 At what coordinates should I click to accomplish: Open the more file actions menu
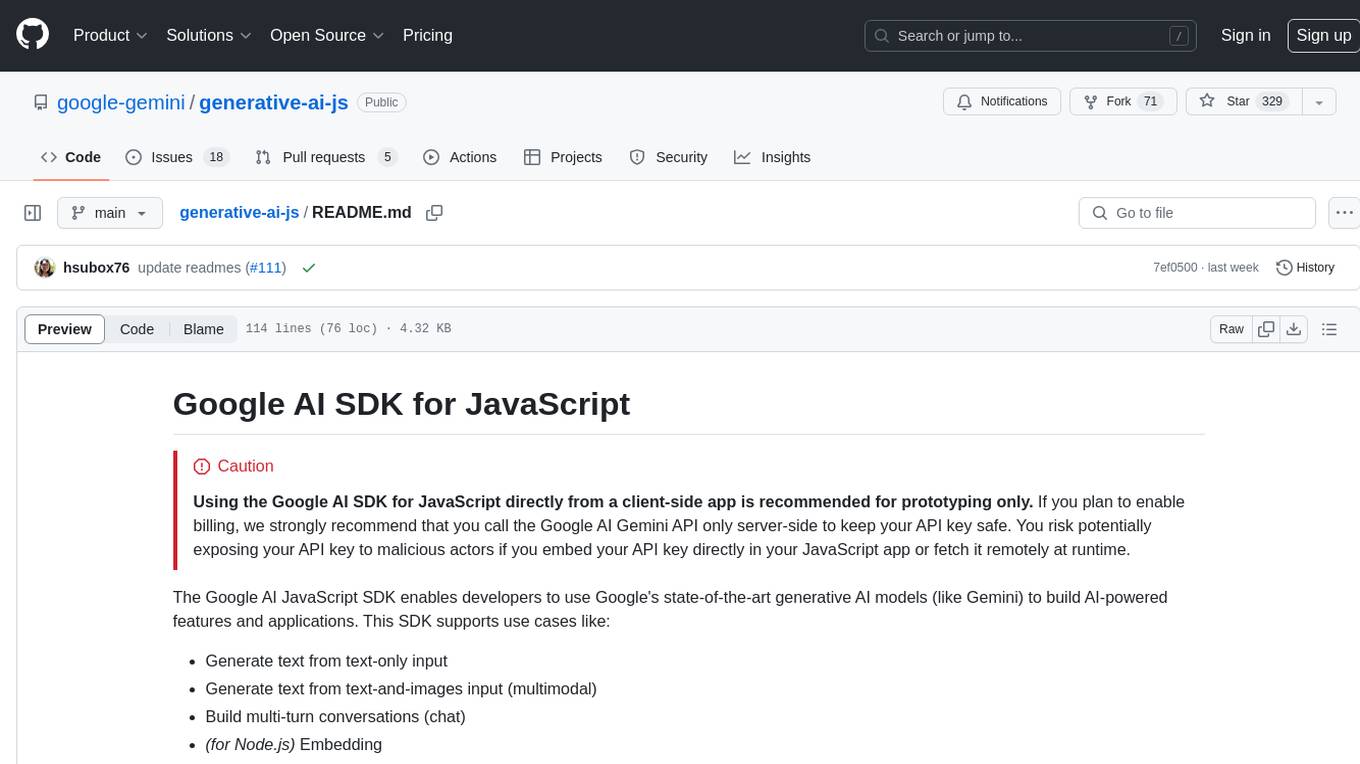tap(1344, 213)
